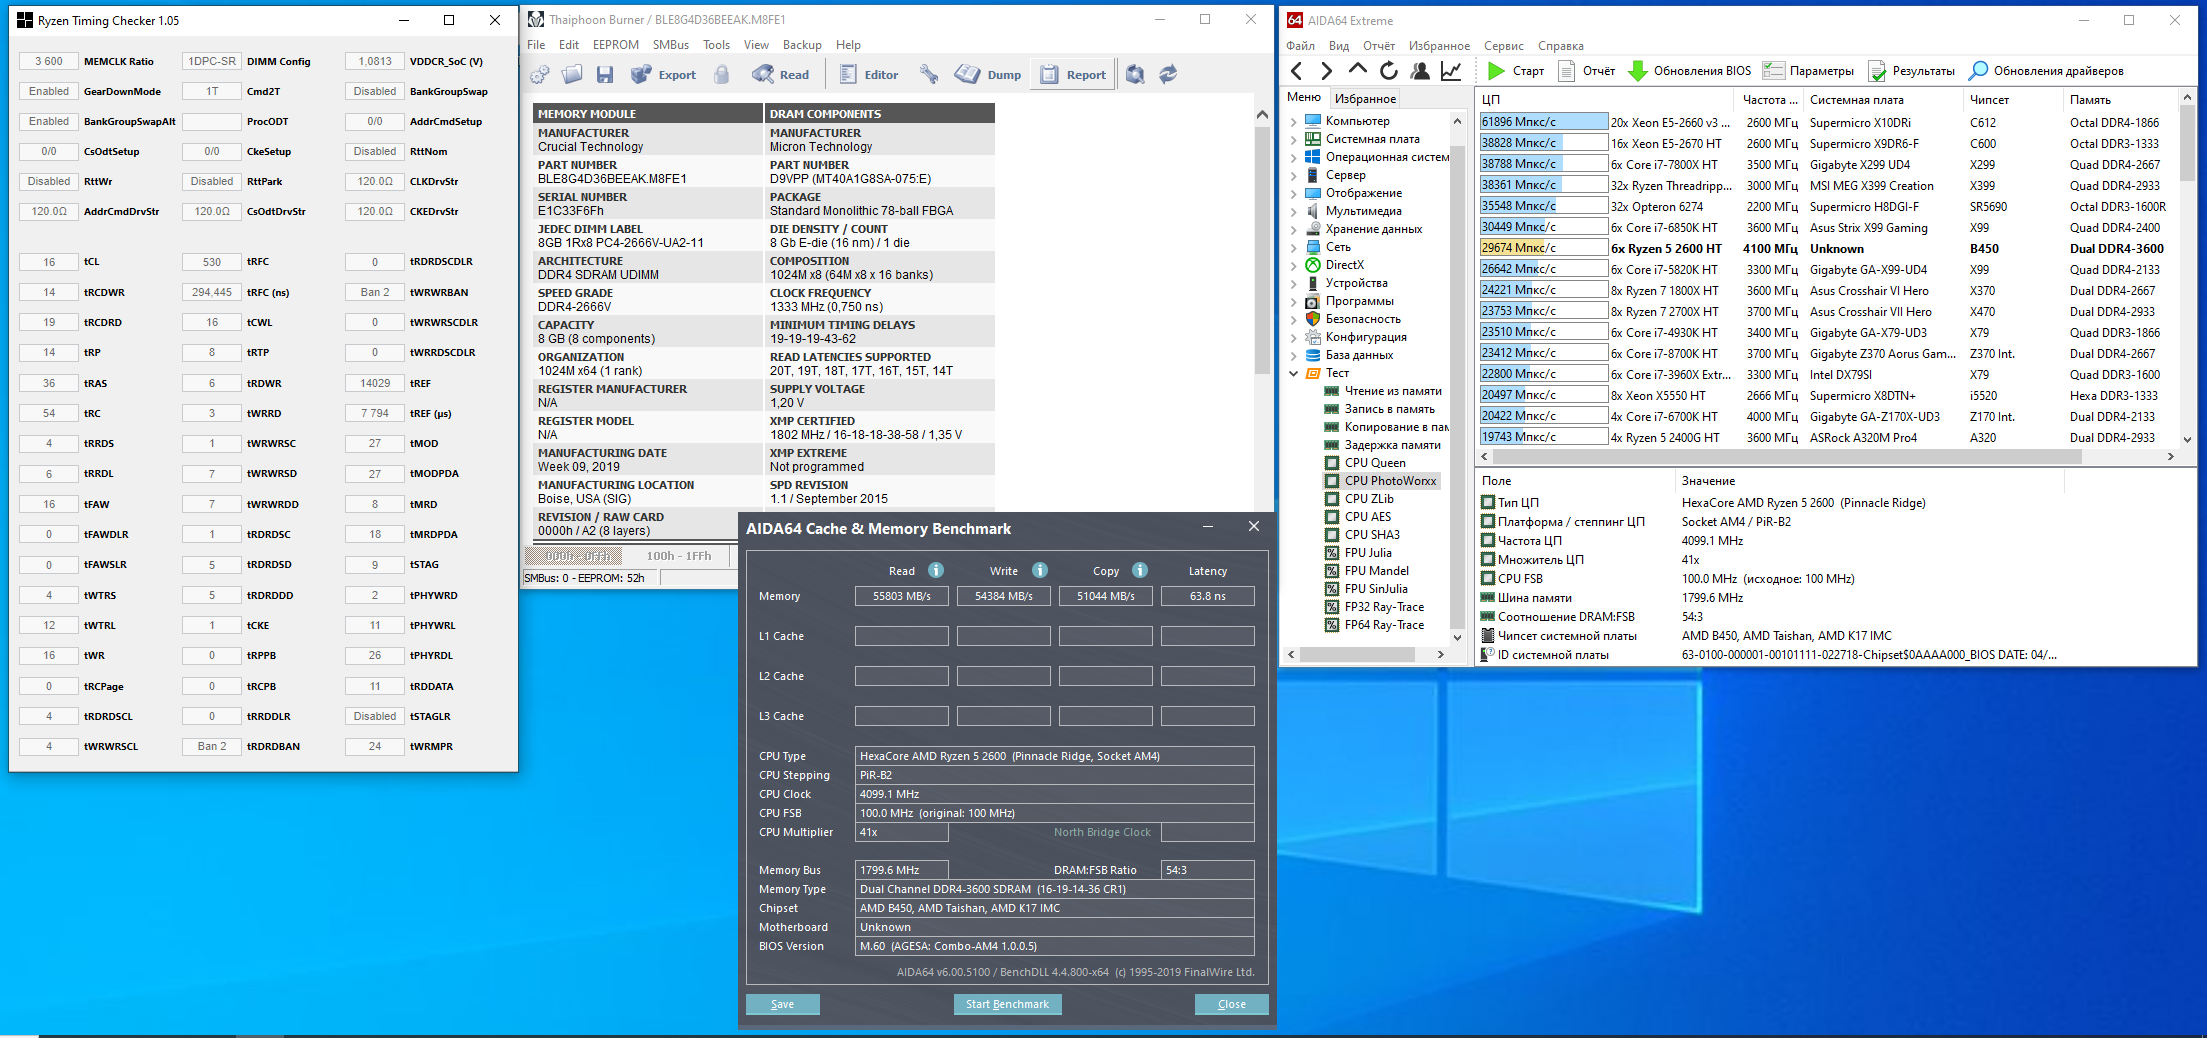Viewport: 2208px width, 1038px height.
Task: Expand the Компьютер tree node
Action: pyautogui.click(x=1293, y=121)
